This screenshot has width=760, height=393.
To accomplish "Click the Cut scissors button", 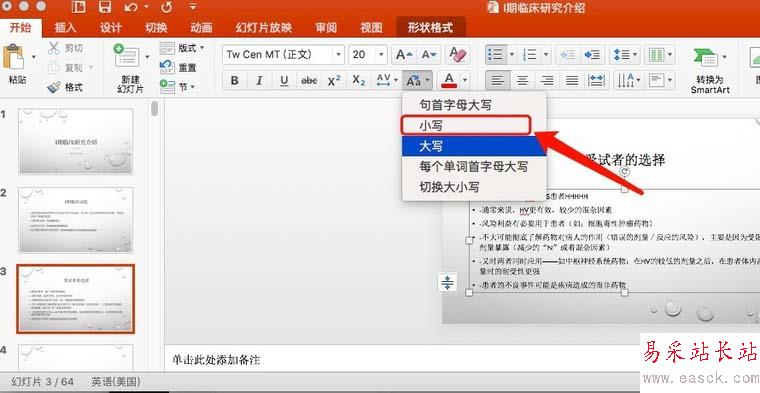I will click(x=65, y=48).
